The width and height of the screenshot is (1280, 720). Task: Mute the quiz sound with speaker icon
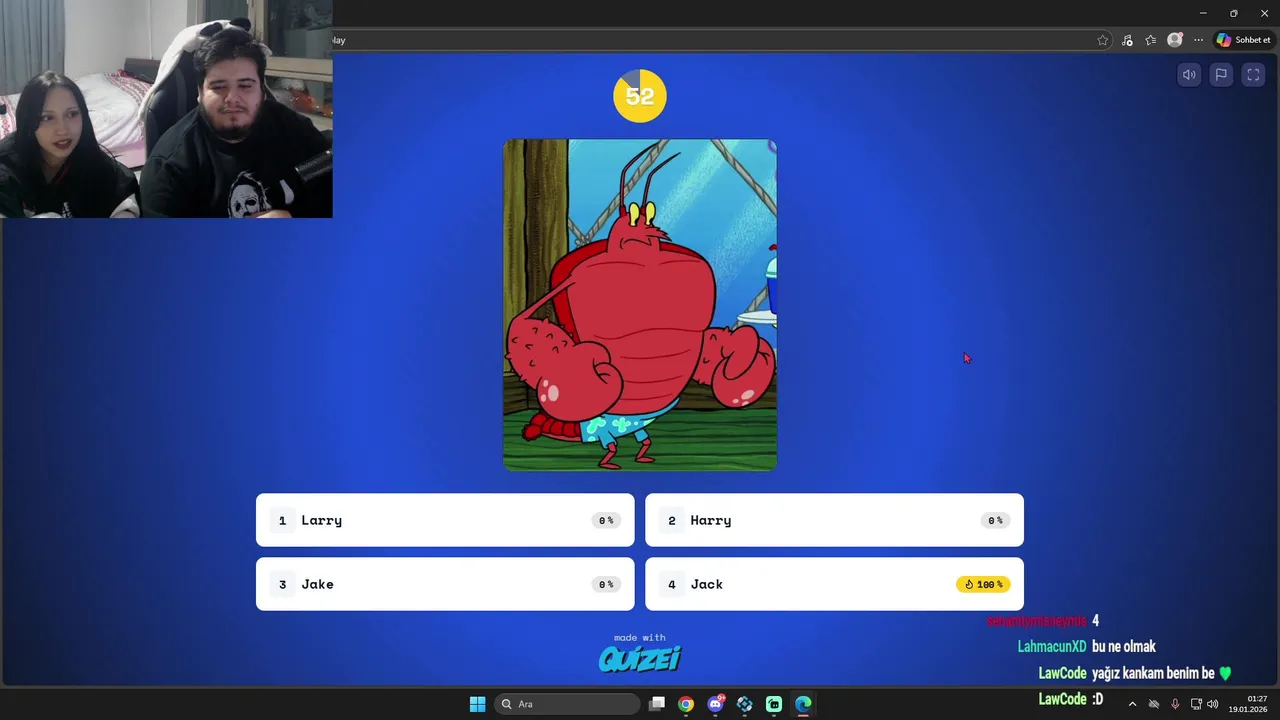coord(1189,75)
